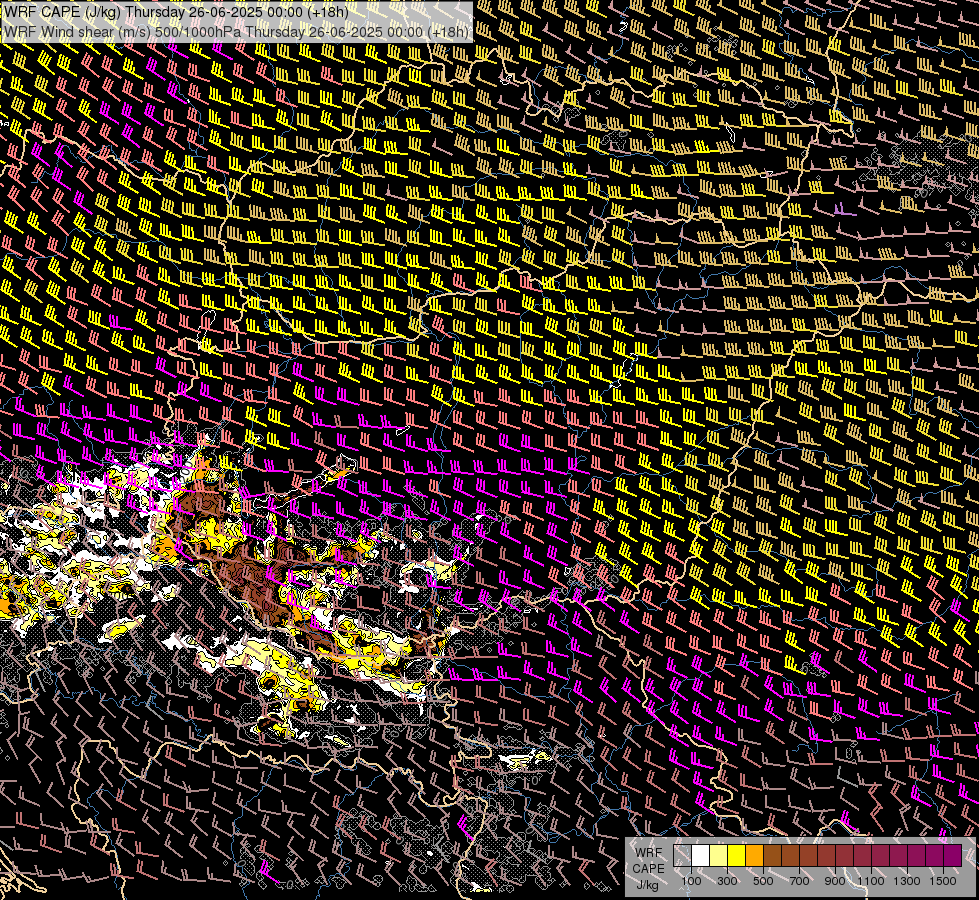Select the 'WRF CAPE (J/kg)' title line

point(176,12)
